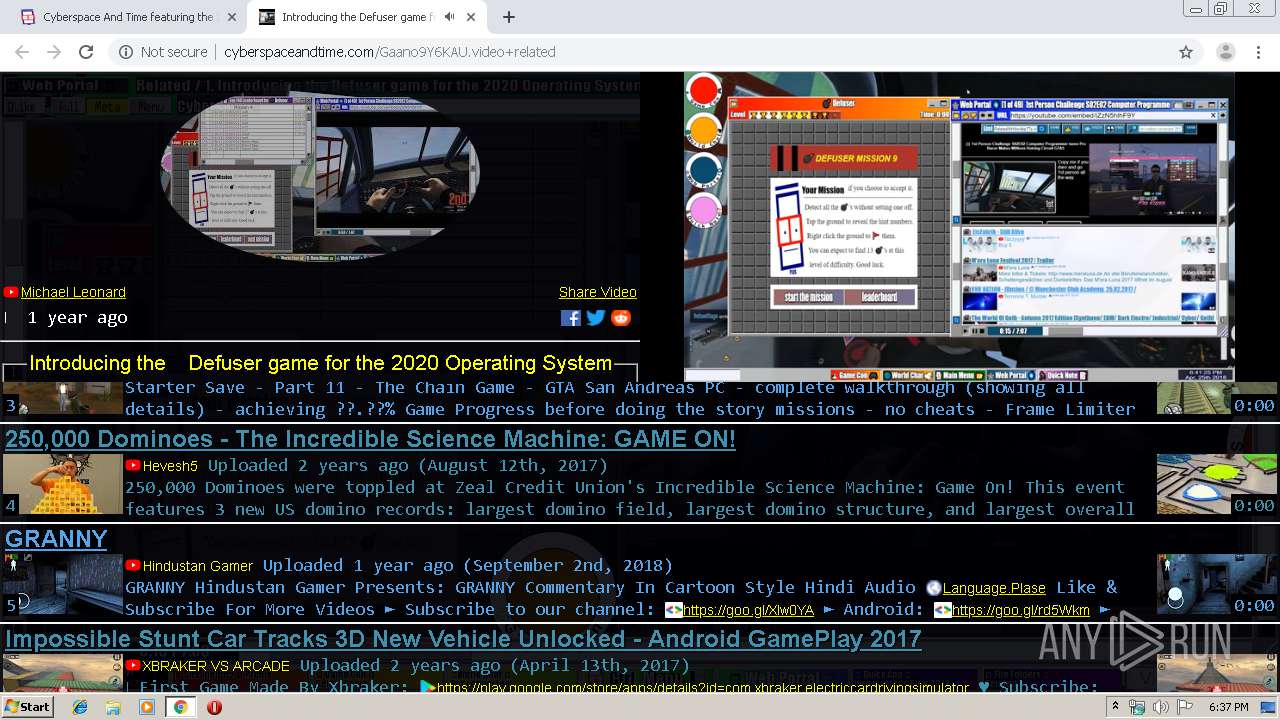Share the video on Twitter

click(596, 318)
